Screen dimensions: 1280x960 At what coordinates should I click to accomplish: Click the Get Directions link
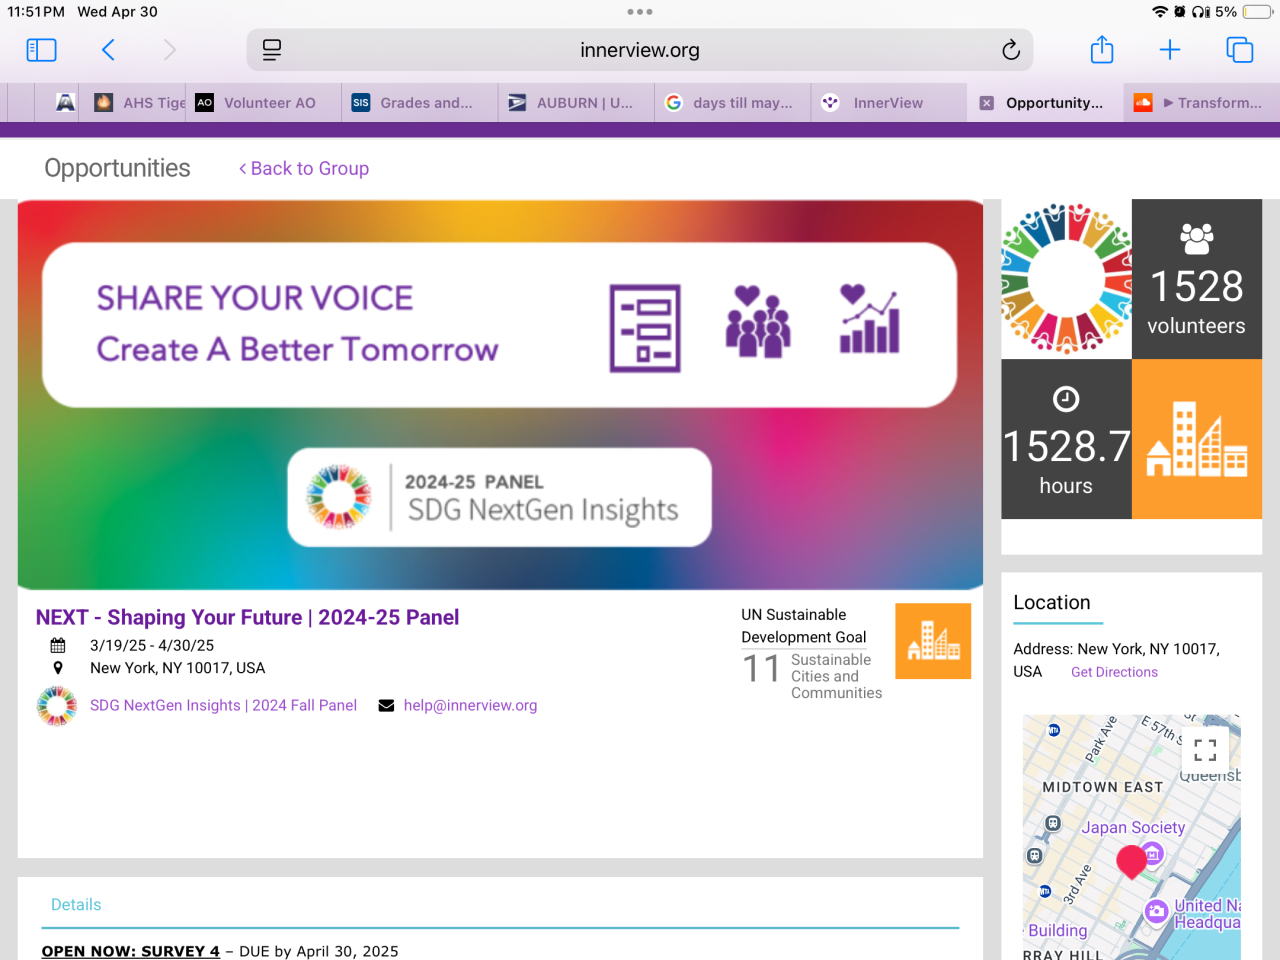(1114, 673)
